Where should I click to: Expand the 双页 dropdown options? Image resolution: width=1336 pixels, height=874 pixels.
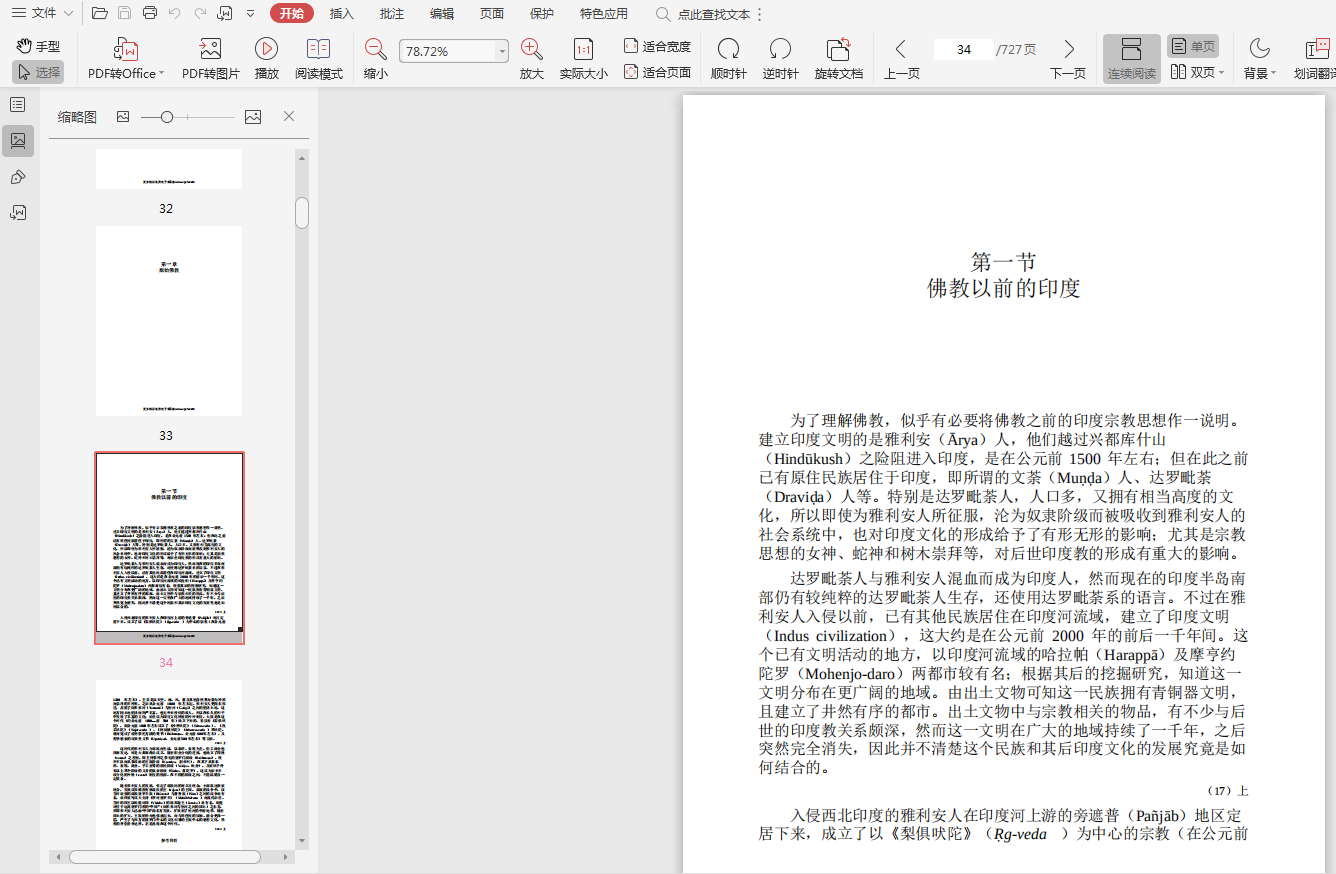coord(1221,73)
